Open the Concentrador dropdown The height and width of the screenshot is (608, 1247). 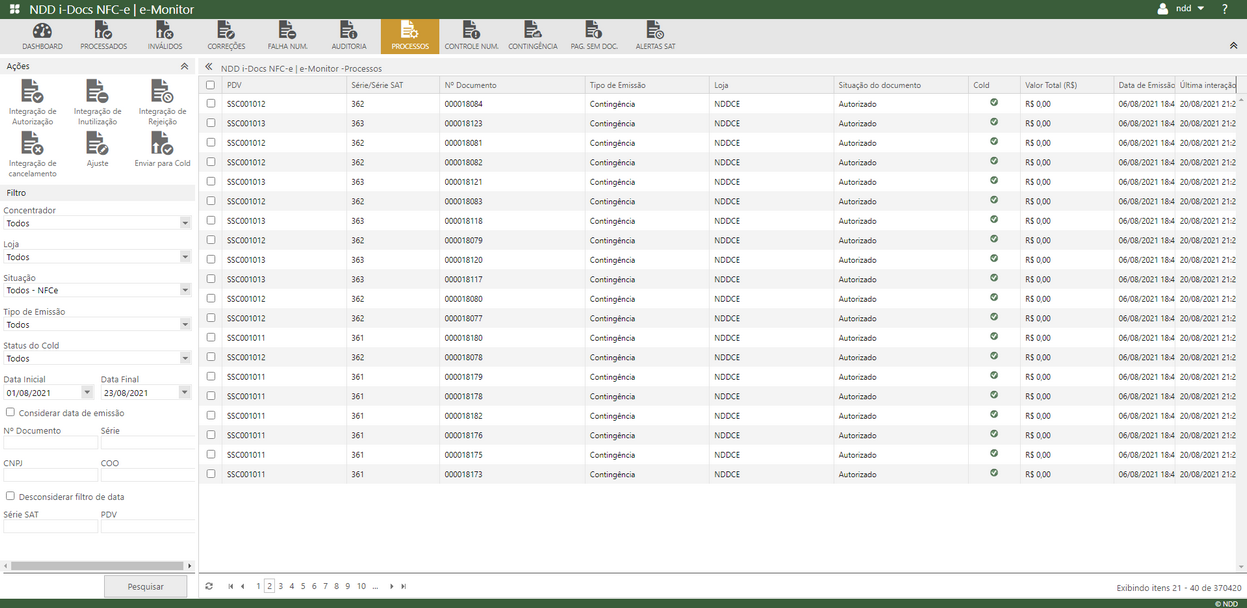coord(96,223)
